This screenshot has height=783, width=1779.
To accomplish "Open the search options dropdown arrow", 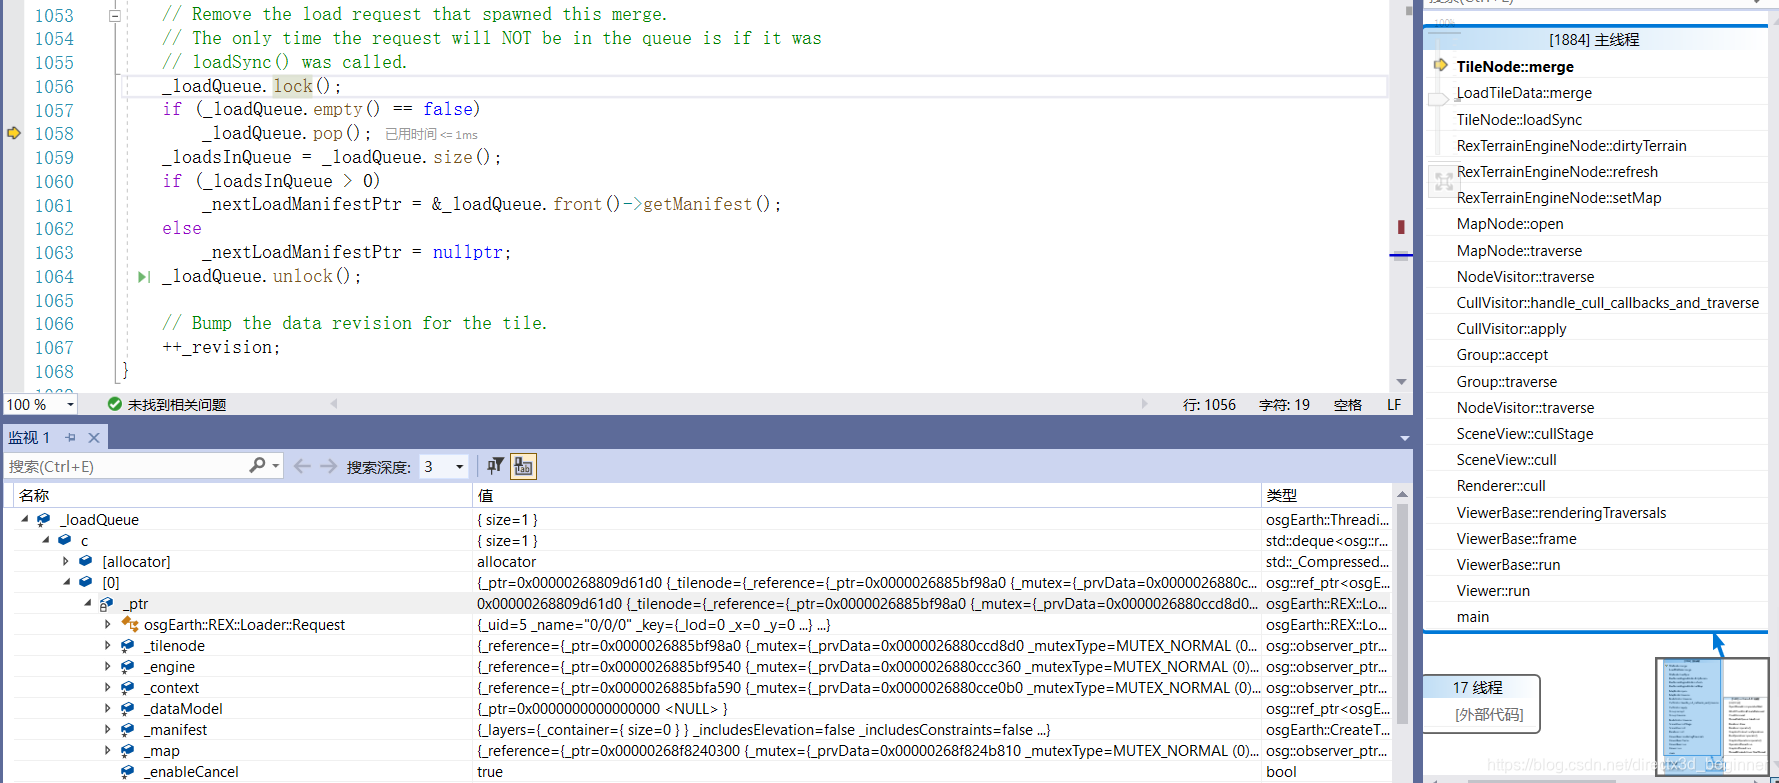I will tap(276, 466).
